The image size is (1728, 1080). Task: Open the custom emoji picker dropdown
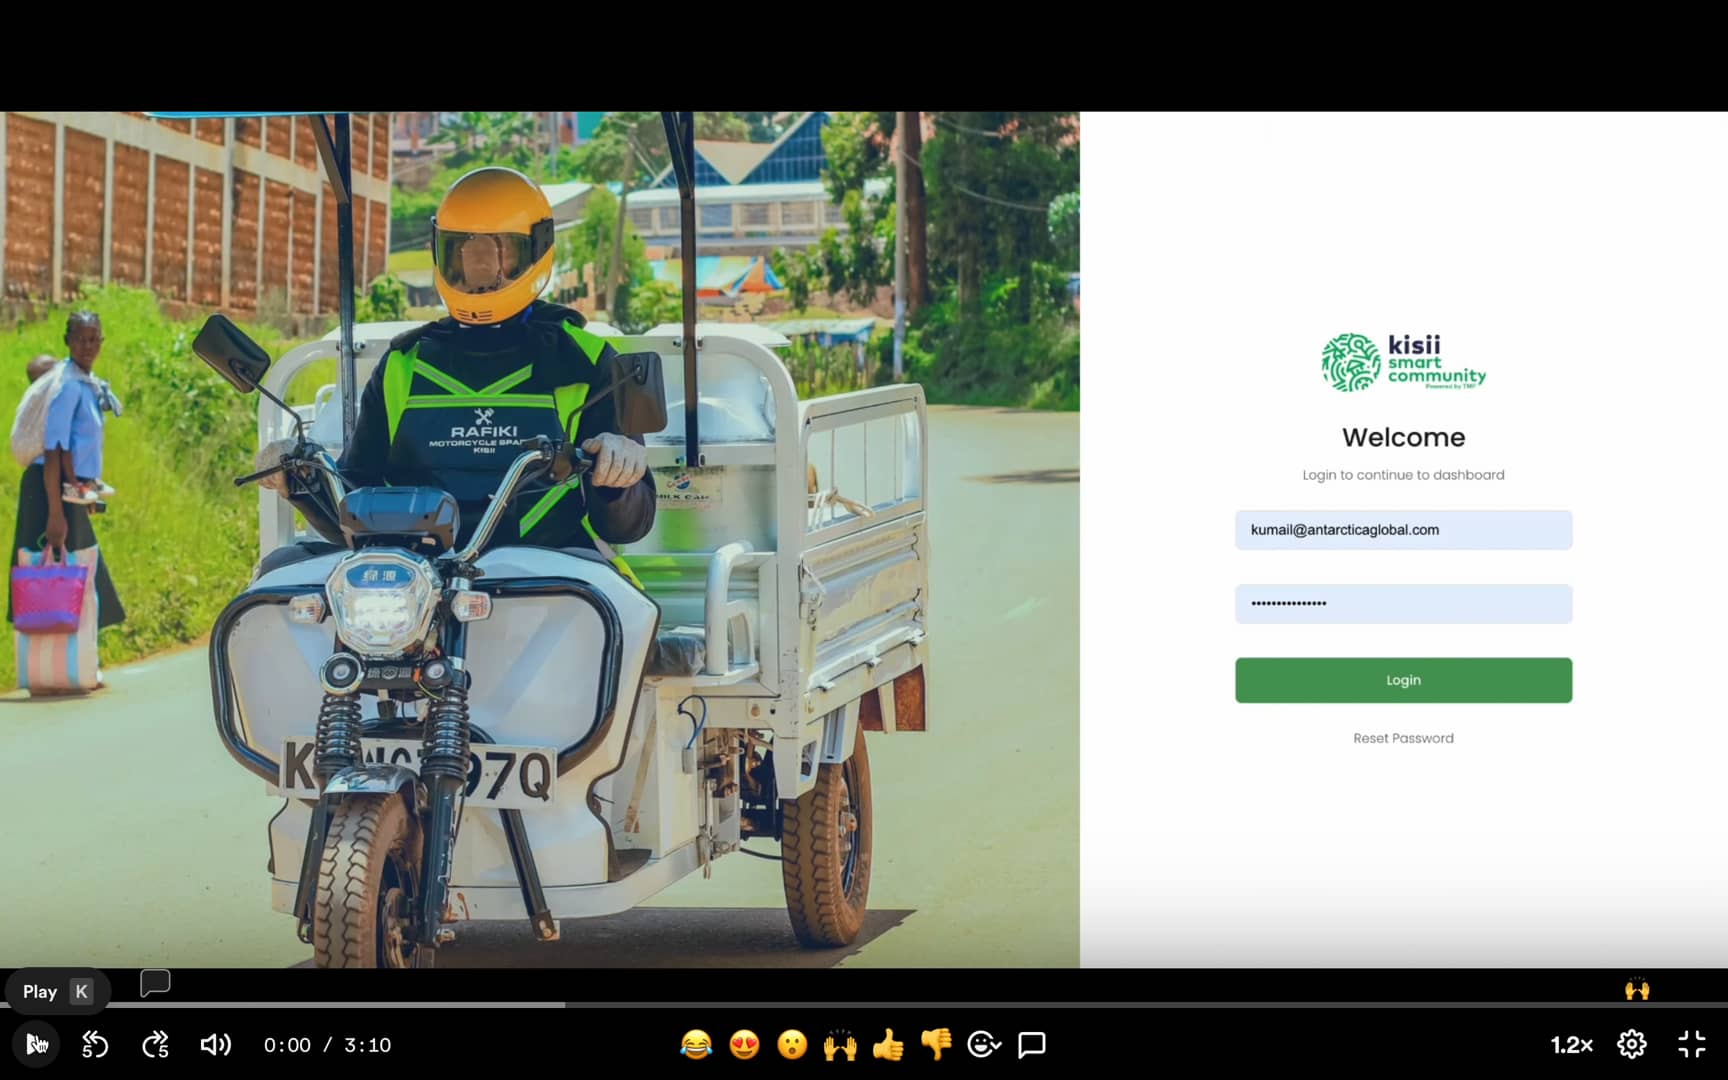point(984,1045)
